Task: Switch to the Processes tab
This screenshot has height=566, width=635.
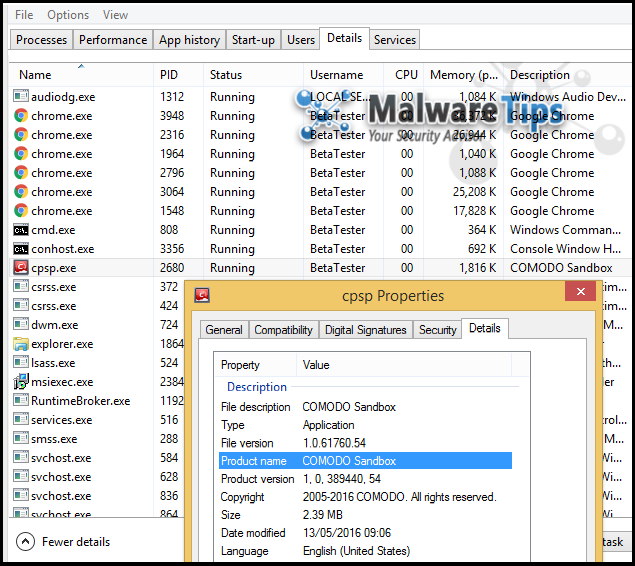Action: (x=41, y=40)
